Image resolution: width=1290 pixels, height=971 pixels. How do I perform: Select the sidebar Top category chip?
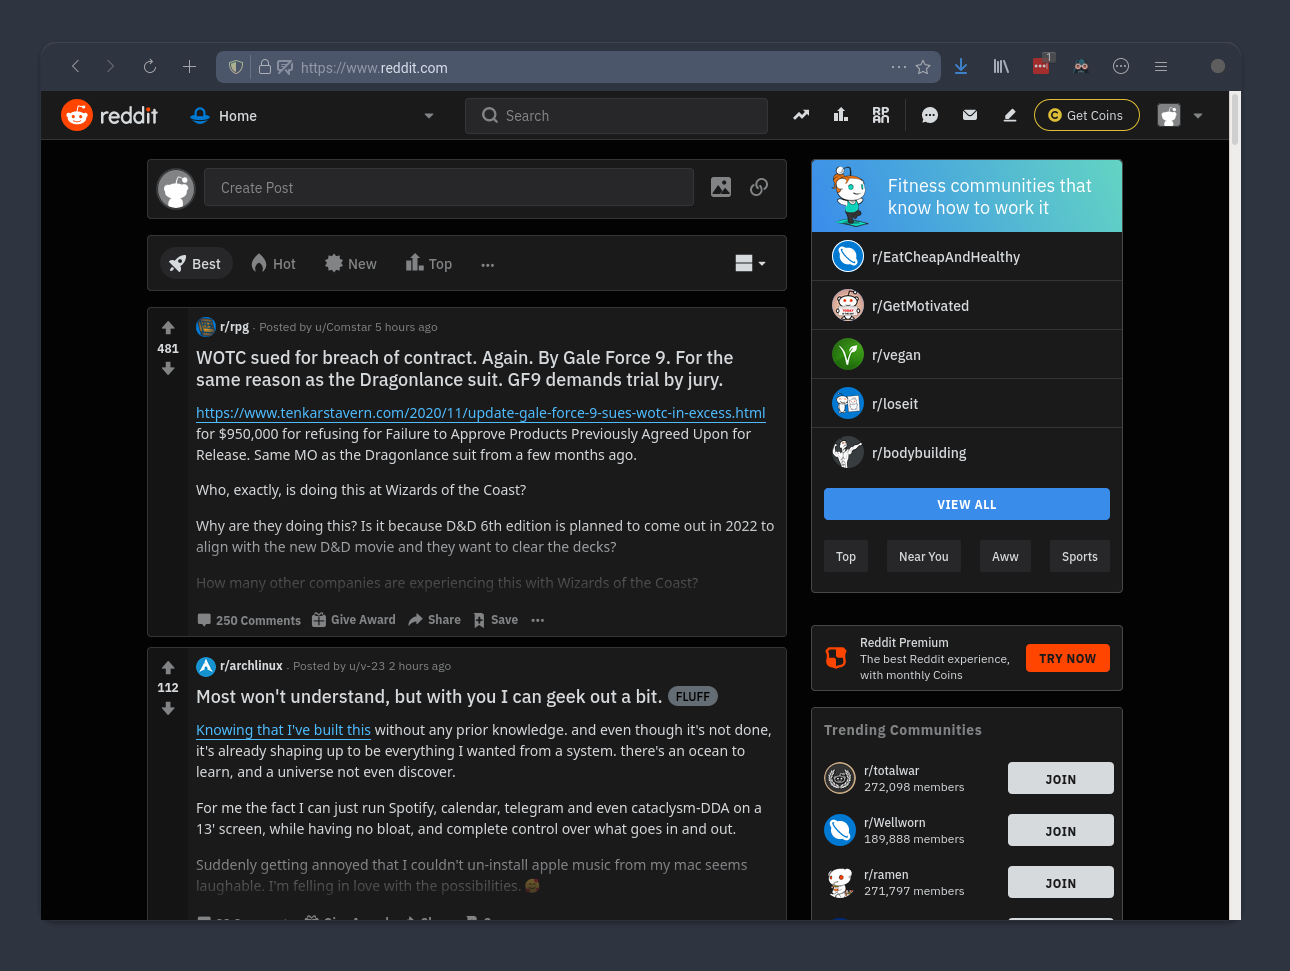pos(846,556)
